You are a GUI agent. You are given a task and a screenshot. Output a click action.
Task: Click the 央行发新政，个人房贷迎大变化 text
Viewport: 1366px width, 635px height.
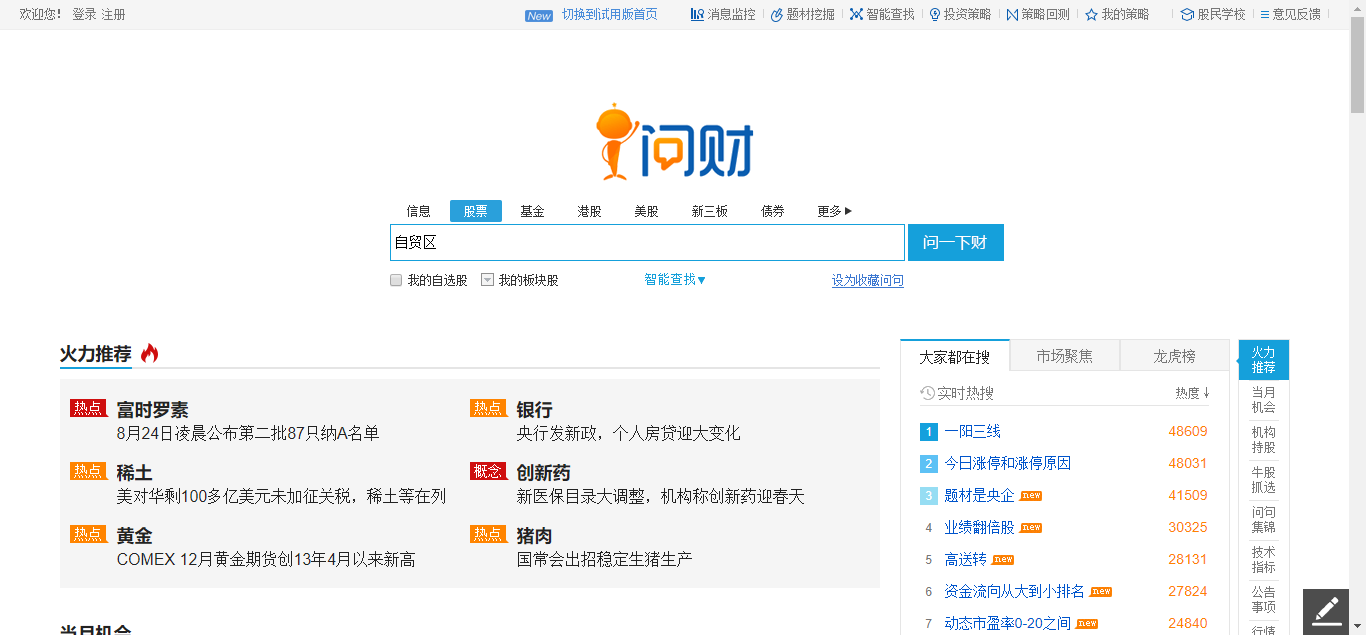click(629, 433)
